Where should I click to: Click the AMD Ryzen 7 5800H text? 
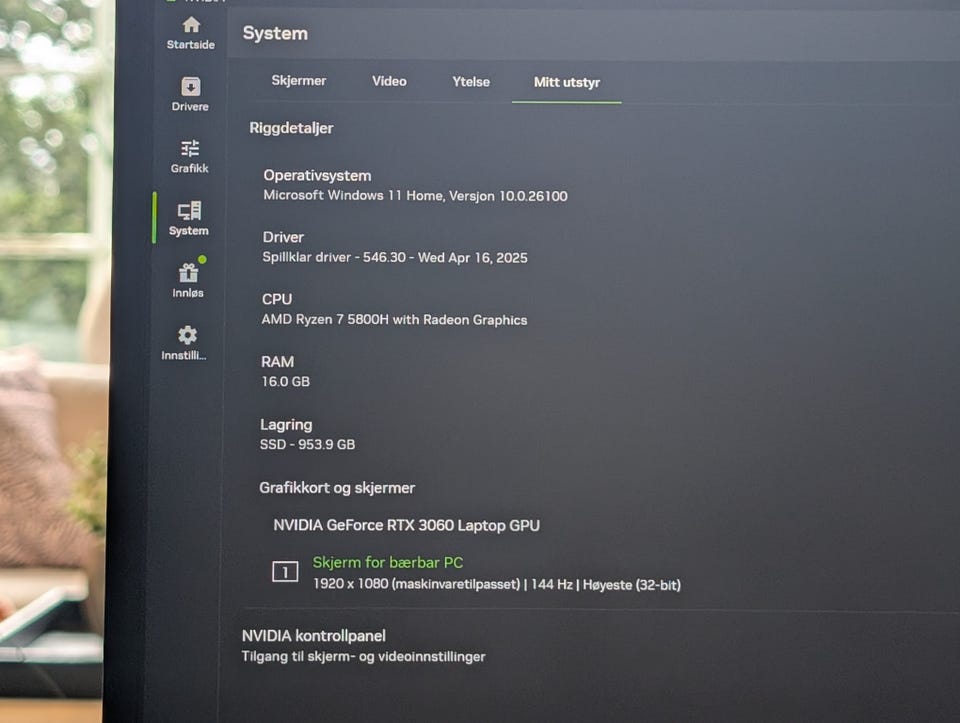(394, 320)
